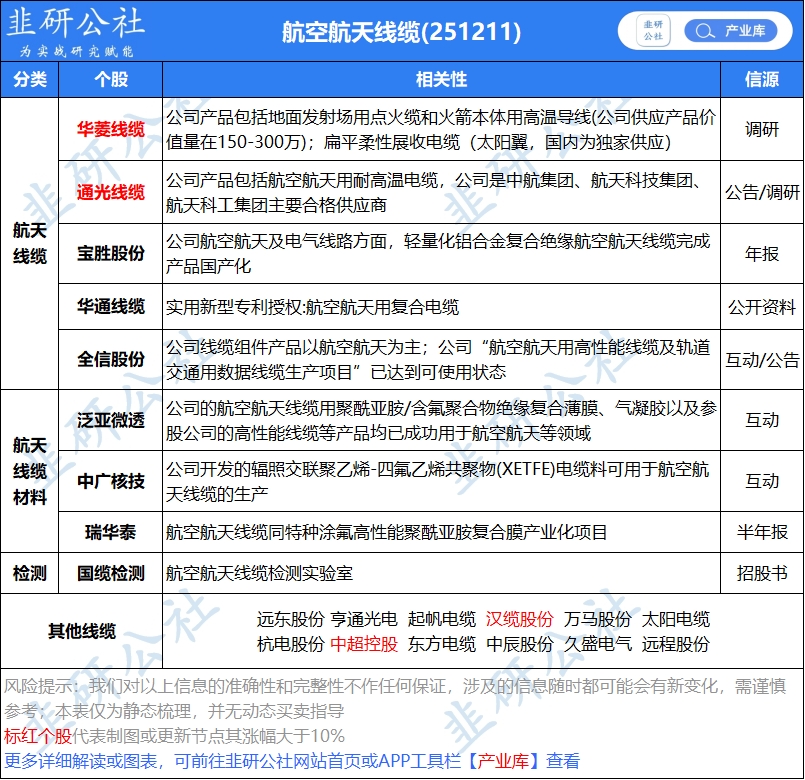The width and height of the screenshot is (805, 780).
Task: Click the 相关性 column header
Action: point(441,79)
